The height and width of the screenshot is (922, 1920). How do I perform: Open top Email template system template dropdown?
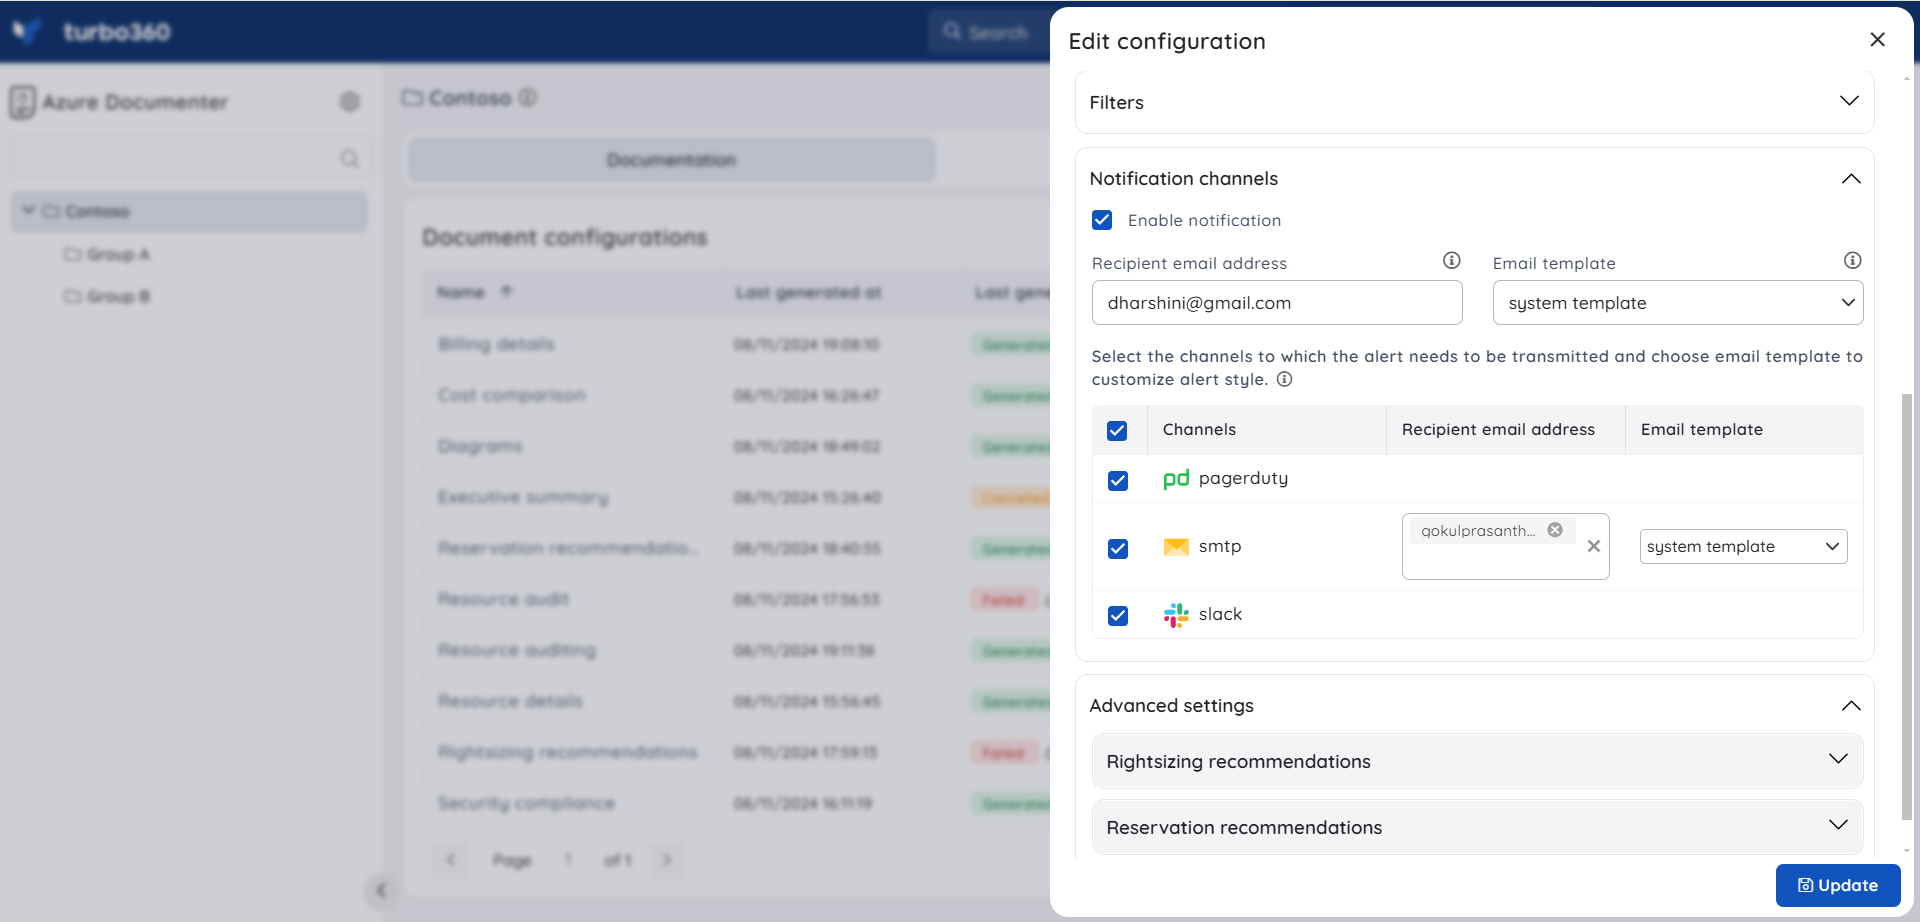pos(1677,303)
